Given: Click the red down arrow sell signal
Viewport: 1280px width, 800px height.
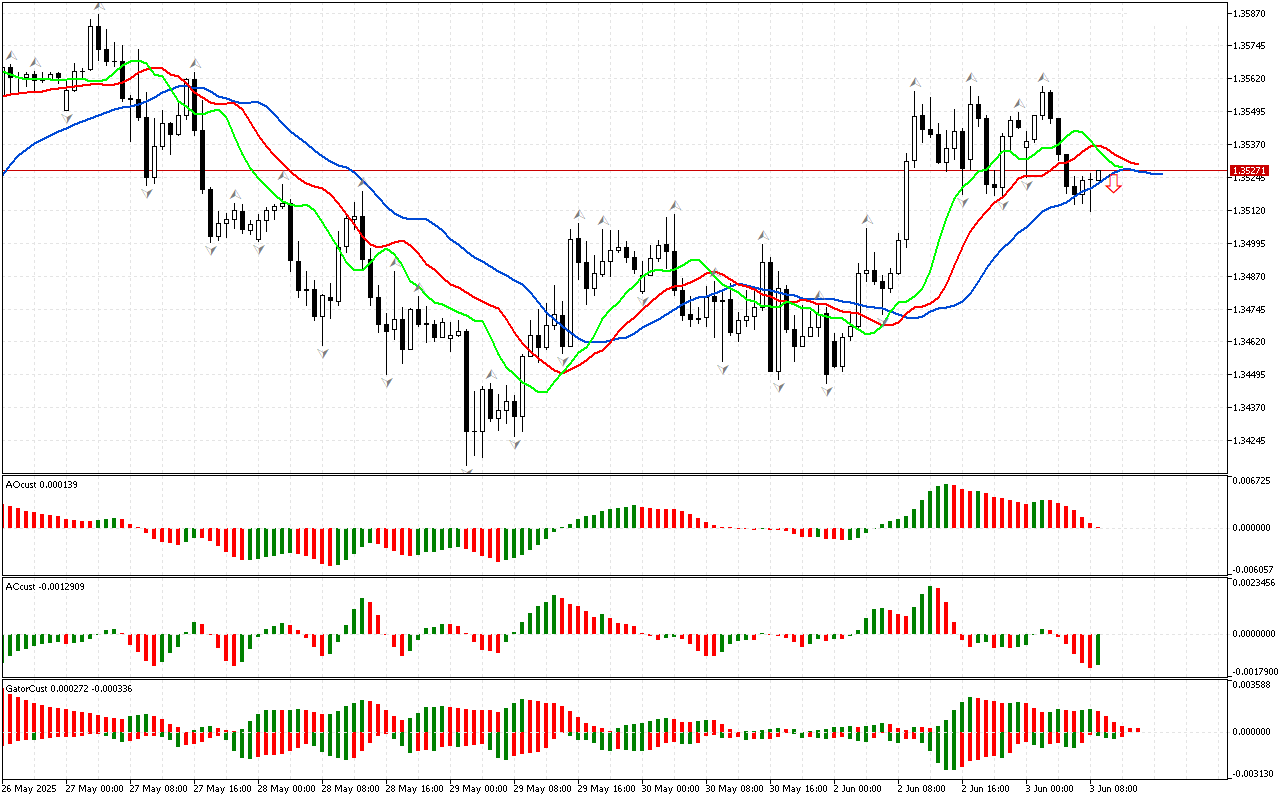Looking at the screenshot, I should [x=1114, y=185].
